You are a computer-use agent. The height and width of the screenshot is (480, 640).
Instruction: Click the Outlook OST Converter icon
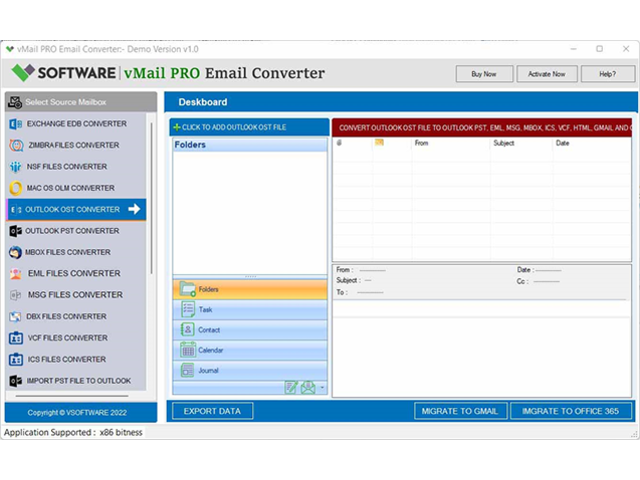pyautogui.click(x=16, y=209)
